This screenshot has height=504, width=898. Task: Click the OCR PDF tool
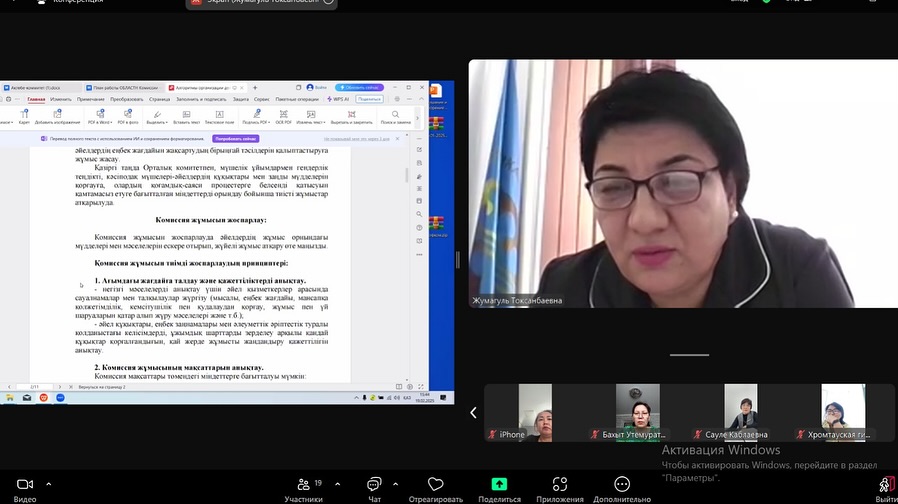pos(283,117)
